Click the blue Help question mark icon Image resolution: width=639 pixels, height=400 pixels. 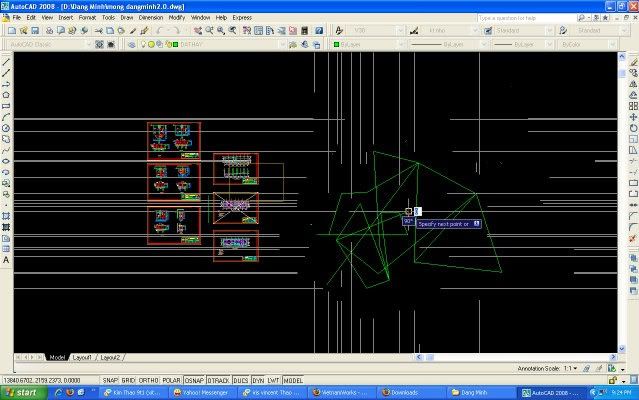[319, 31]
